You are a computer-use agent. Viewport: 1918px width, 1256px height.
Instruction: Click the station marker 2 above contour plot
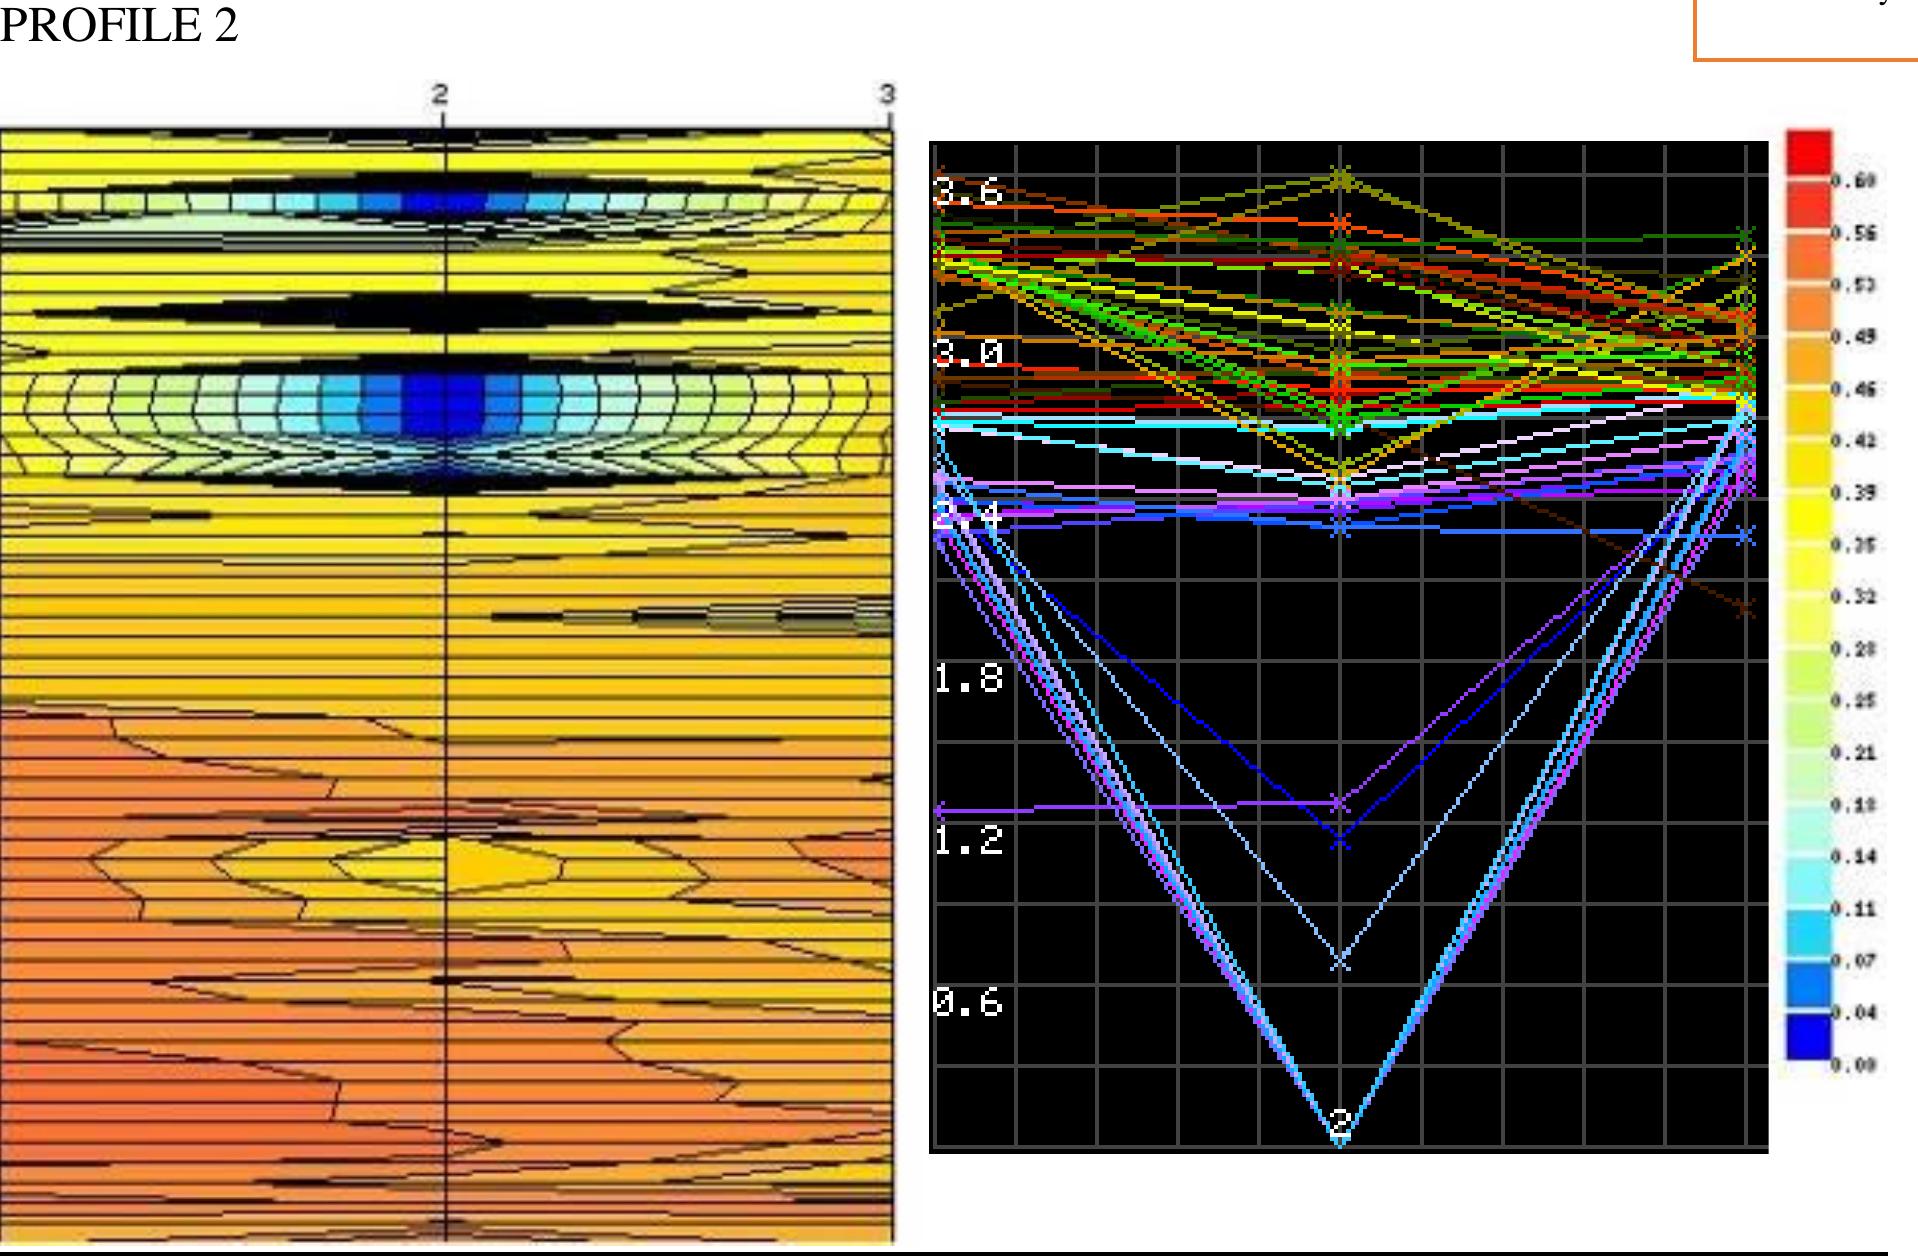(x=438, y=95)
